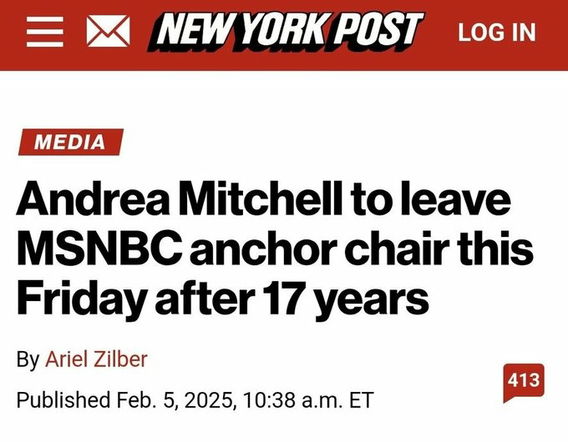Open the hamburger navigation menu
Viewport: 568px width, 442px height.
point(45,32)
